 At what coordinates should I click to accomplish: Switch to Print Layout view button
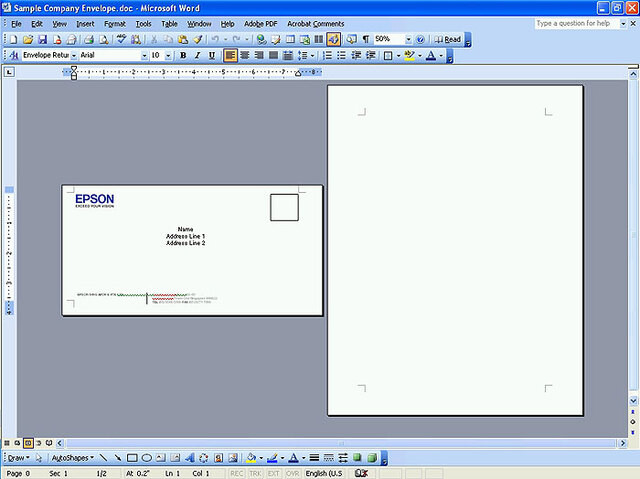[28, 443]
